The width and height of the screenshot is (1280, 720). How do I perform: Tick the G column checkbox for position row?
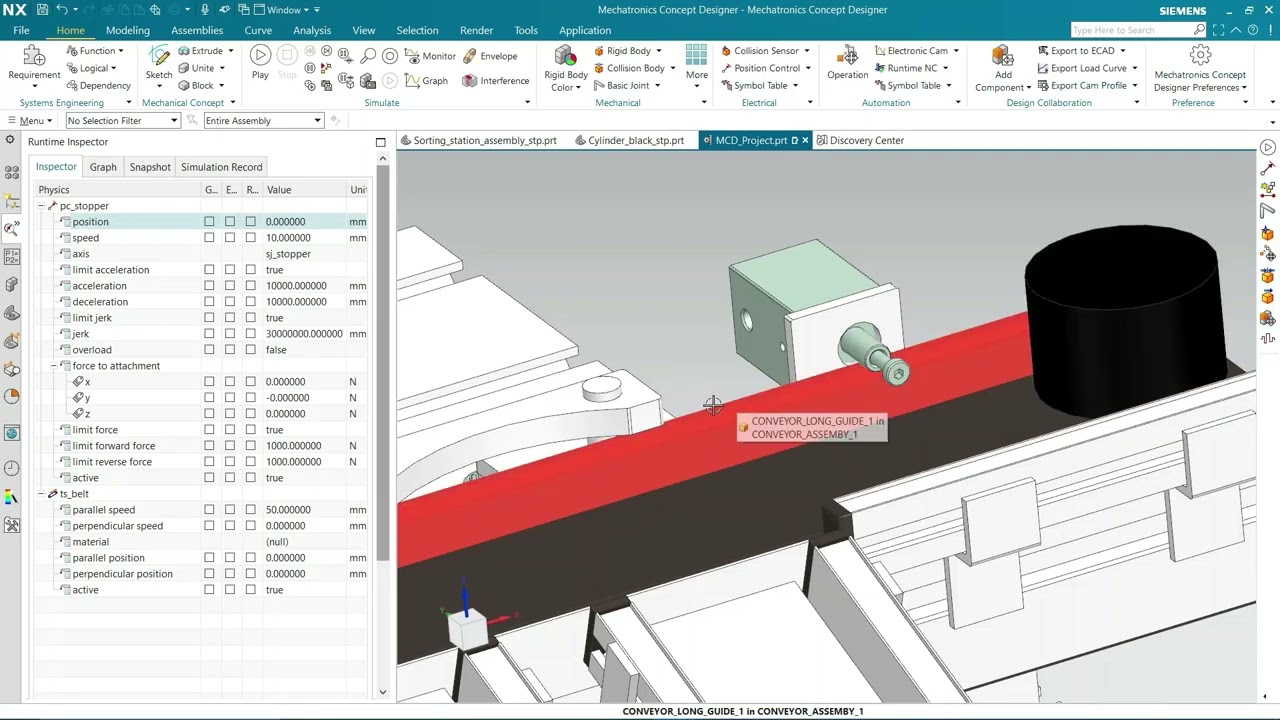point(209,222)
